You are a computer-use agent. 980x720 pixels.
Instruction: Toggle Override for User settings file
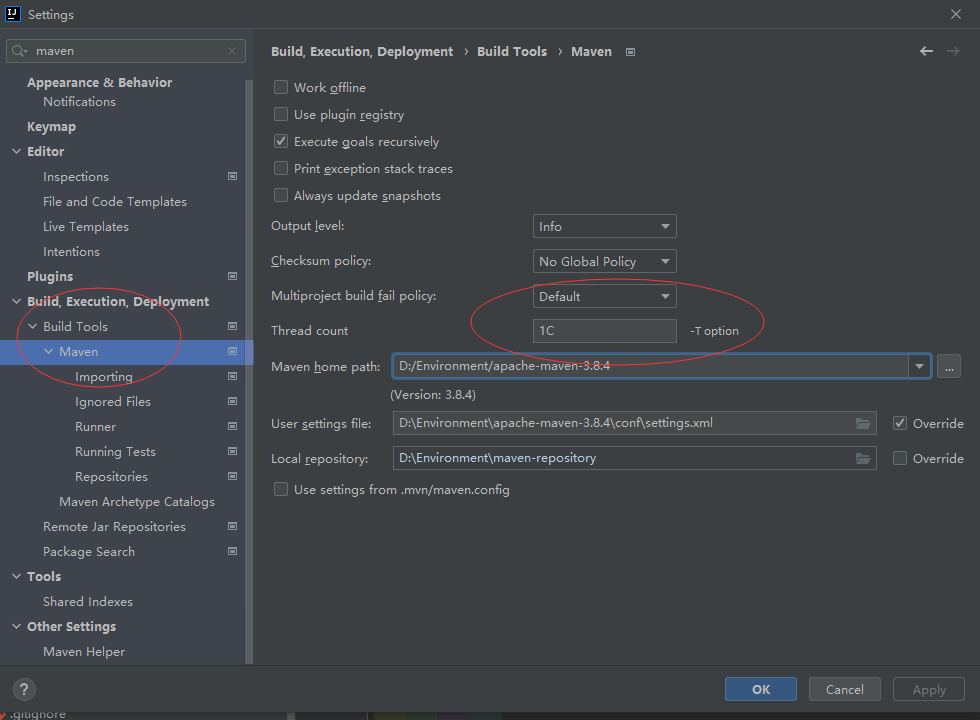(900, 423)
